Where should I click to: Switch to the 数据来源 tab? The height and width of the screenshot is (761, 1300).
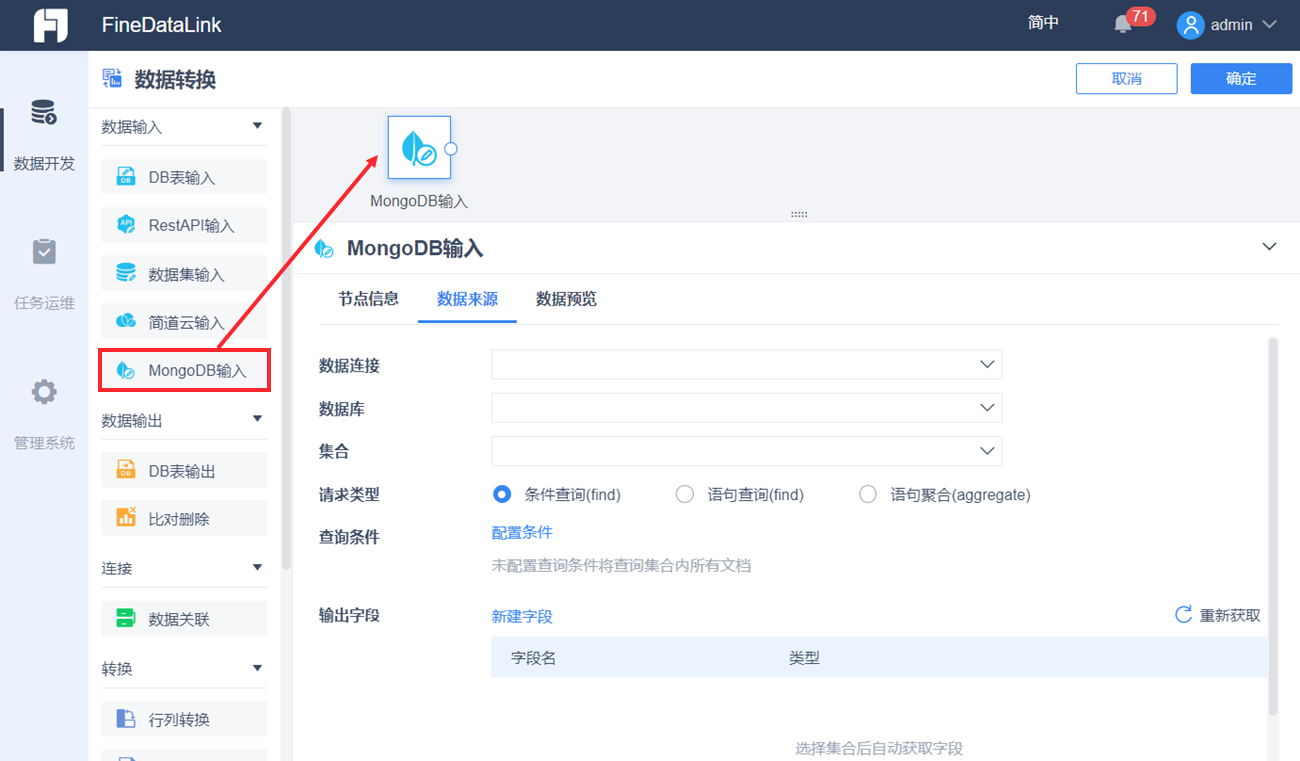(467, 298)
